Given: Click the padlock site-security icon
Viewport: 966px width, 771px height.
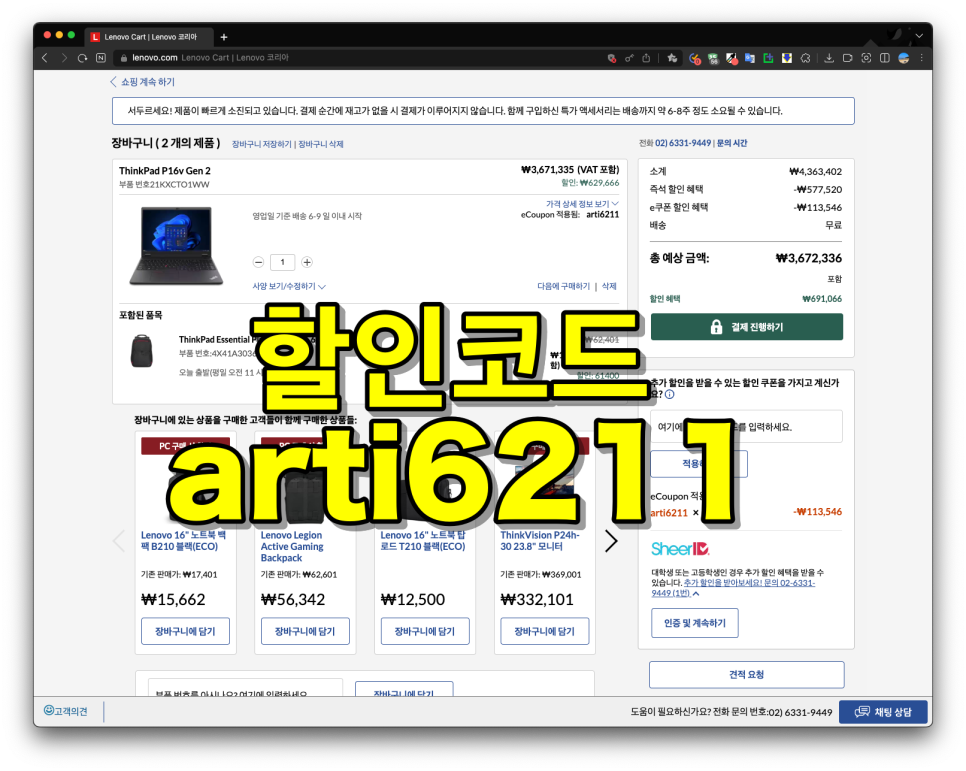Looking at the screenshot, I should (x=124, y=58).
